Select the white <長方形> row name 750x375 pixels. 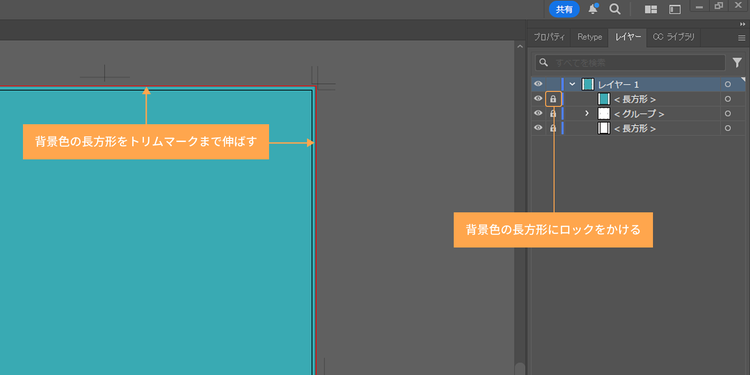635,128
